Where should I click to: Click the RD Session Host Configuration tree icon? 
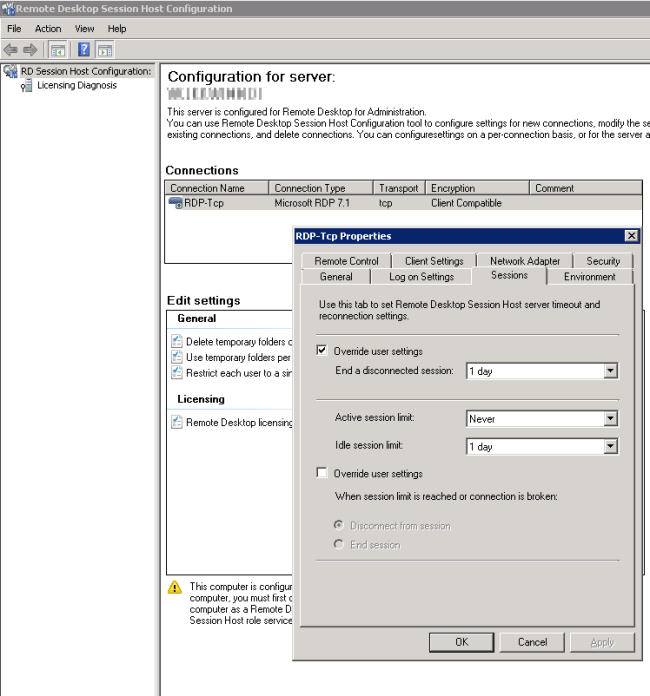click(x=10, y=71)
